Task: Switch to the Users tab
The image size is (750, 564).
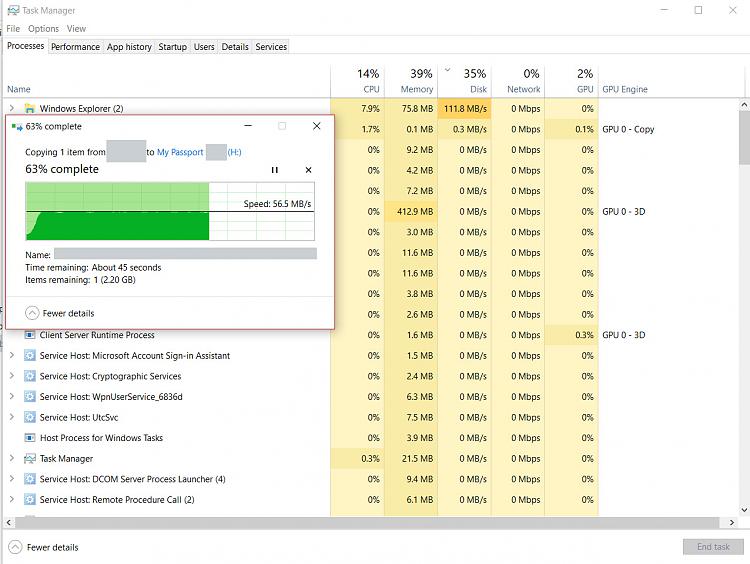Action: (204, 47)
